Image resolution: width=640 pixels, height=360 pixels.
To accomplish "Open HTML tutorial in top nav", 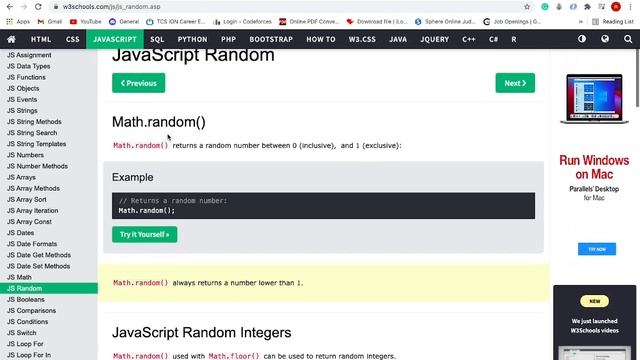I will (41, 39).
